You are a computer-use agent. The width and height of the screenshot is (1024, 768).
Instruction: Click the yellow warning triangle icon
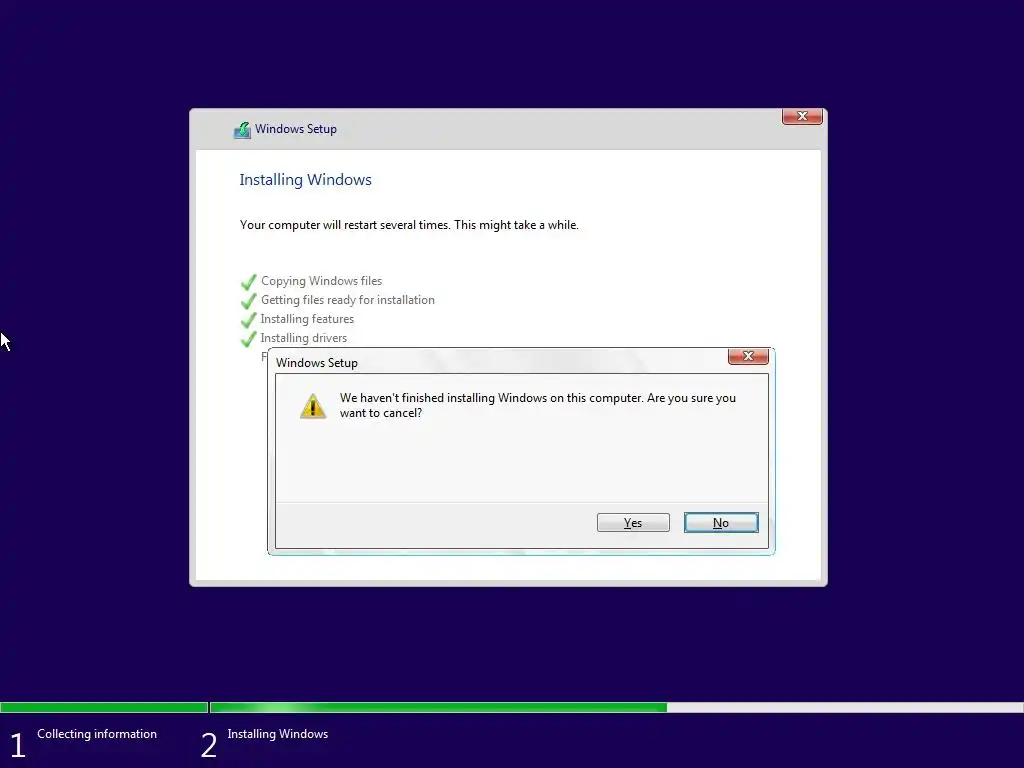tap(313, 406)
